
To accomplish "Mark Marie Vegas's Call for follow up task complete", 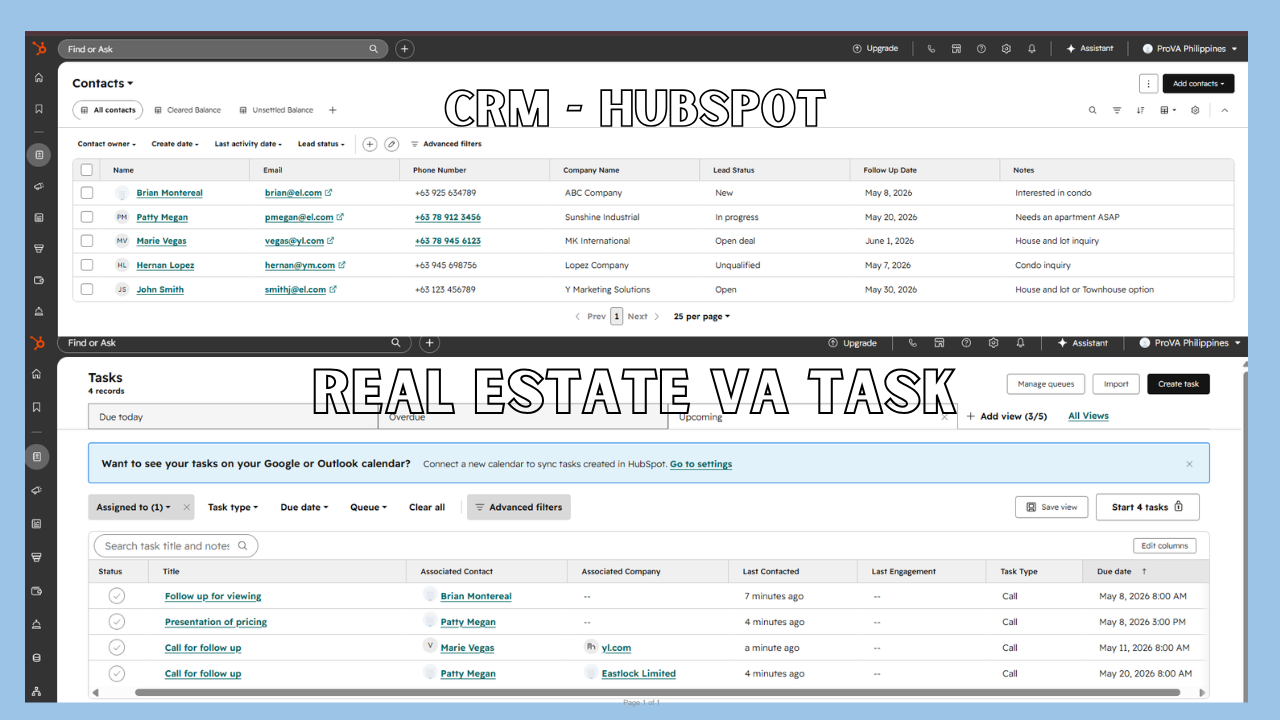I will tap(117, 647).
